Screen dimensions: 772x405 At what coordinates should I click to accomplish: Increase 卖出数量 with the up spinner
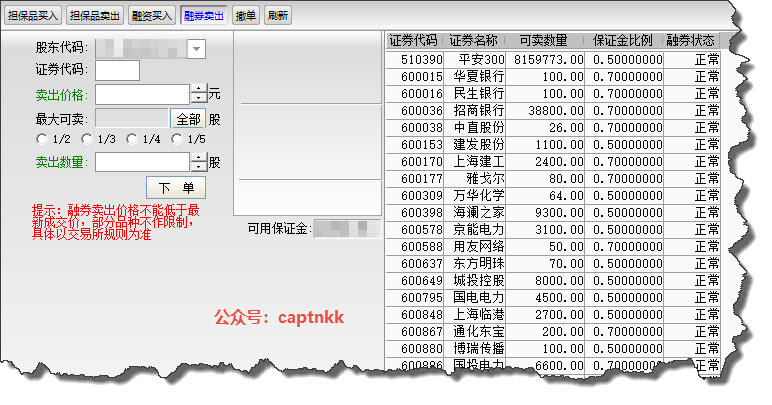pos(198,157)
